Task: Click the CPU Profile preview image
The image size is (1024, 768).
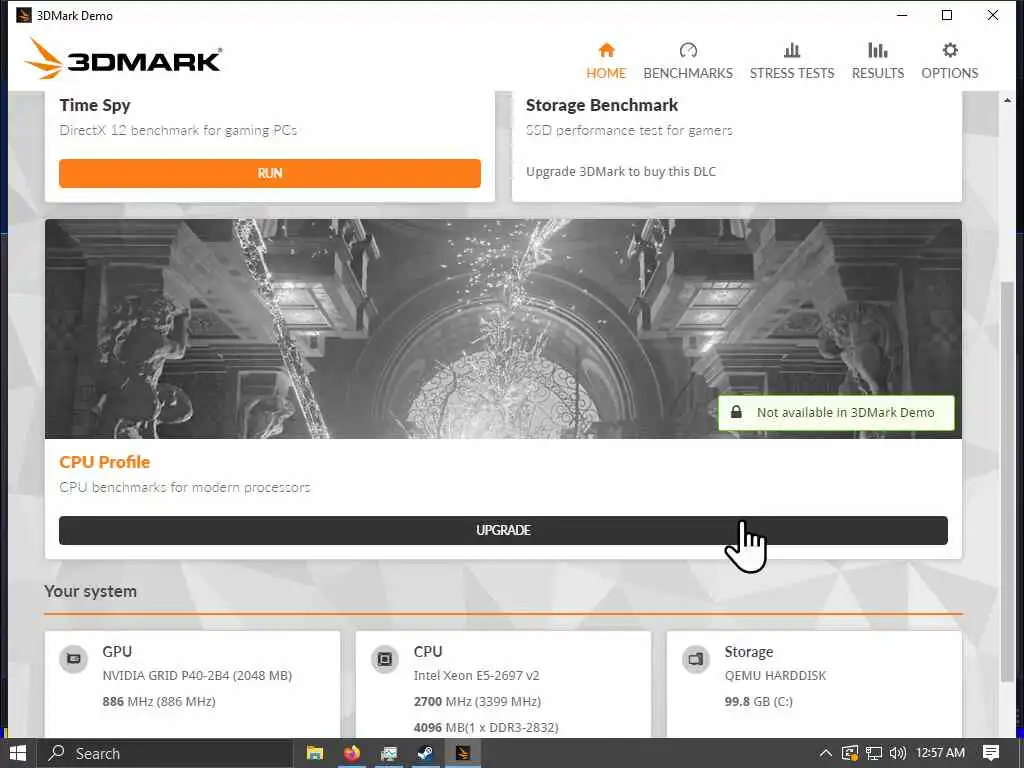Action: pyautogui.click(x=503, y=328)
